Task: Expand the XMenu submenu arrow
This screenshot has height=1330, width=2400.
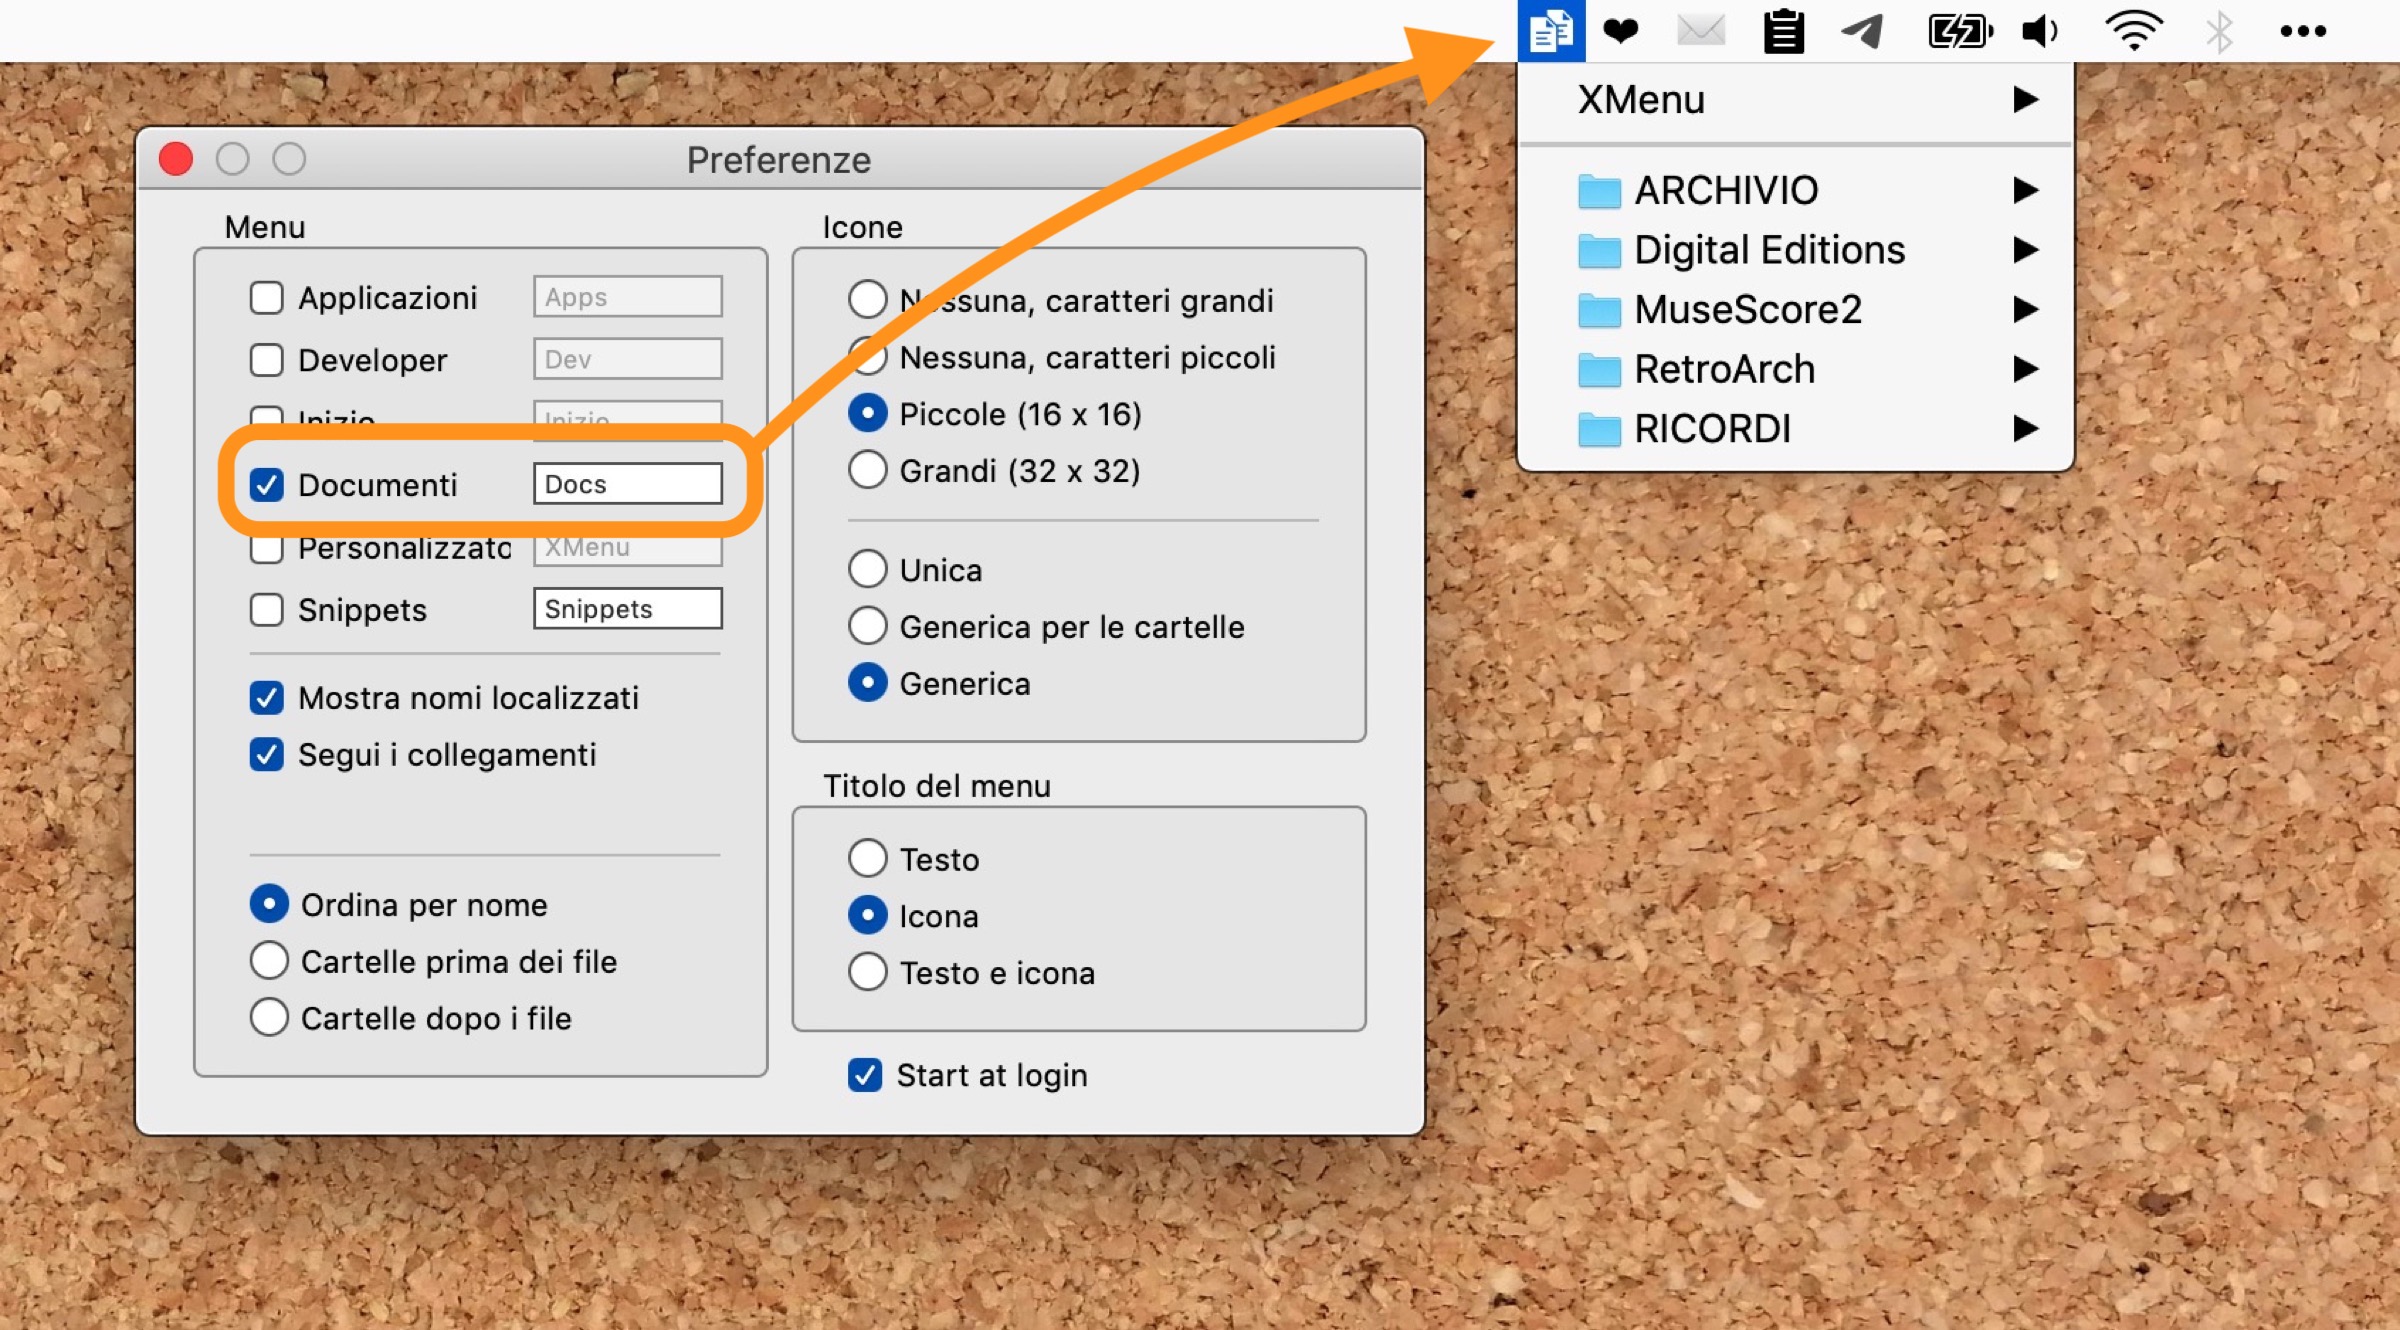Action: coord(2025,100)
